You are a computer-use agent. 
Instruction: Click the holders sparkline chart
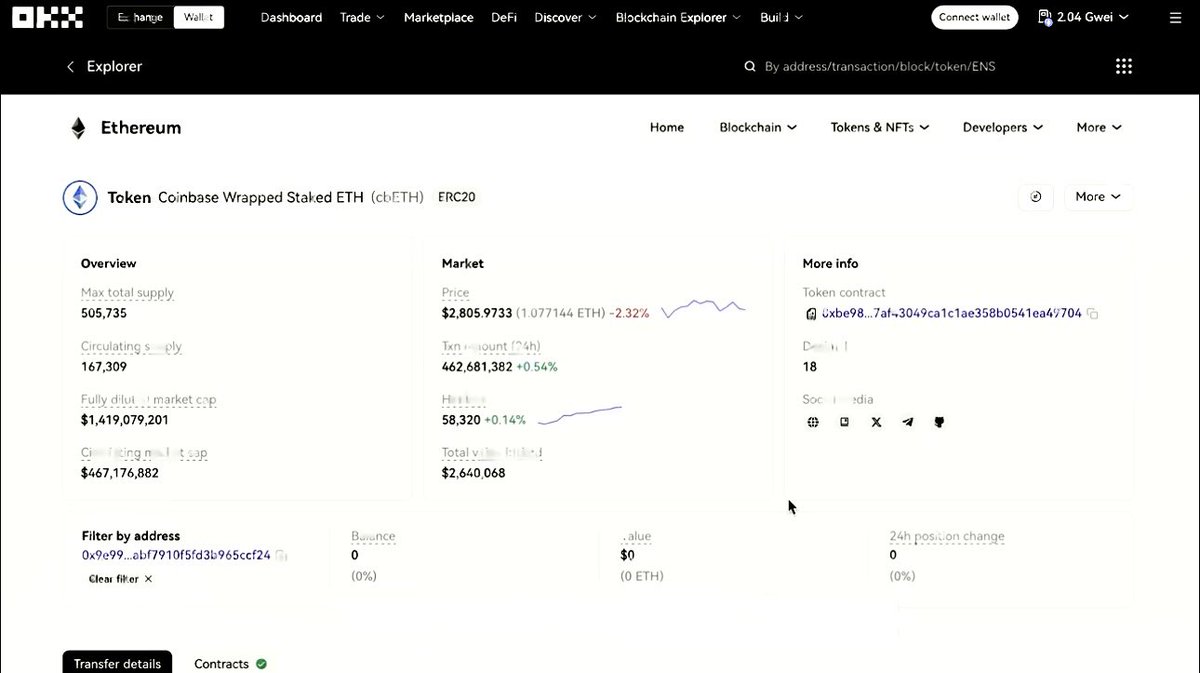click(x=580, y=415)
